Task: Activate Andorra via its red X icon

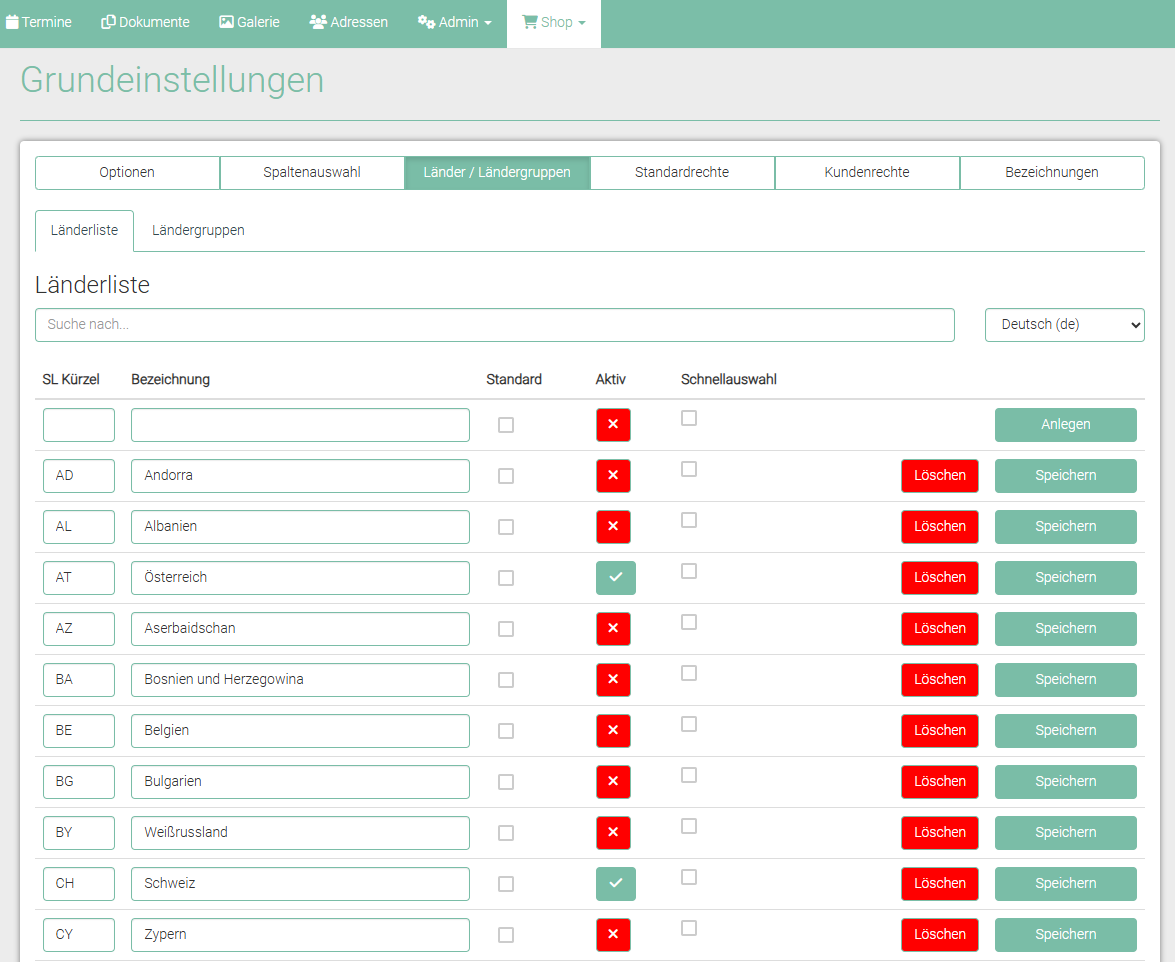Action: [x=613, y=476]
